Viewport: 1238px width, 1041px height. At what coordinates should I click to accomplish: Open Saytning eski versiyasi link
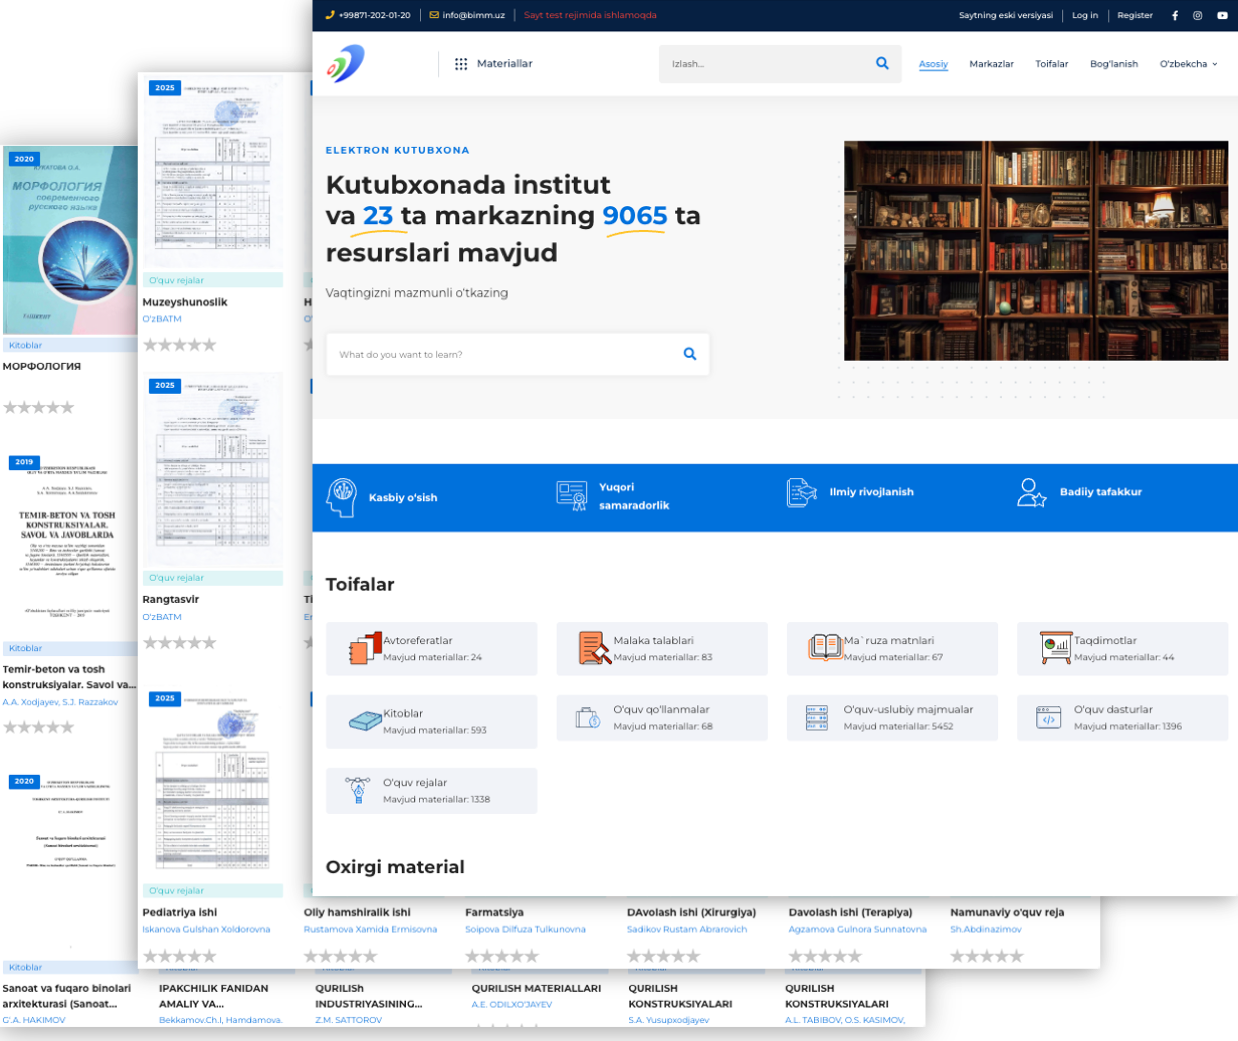1005,16
